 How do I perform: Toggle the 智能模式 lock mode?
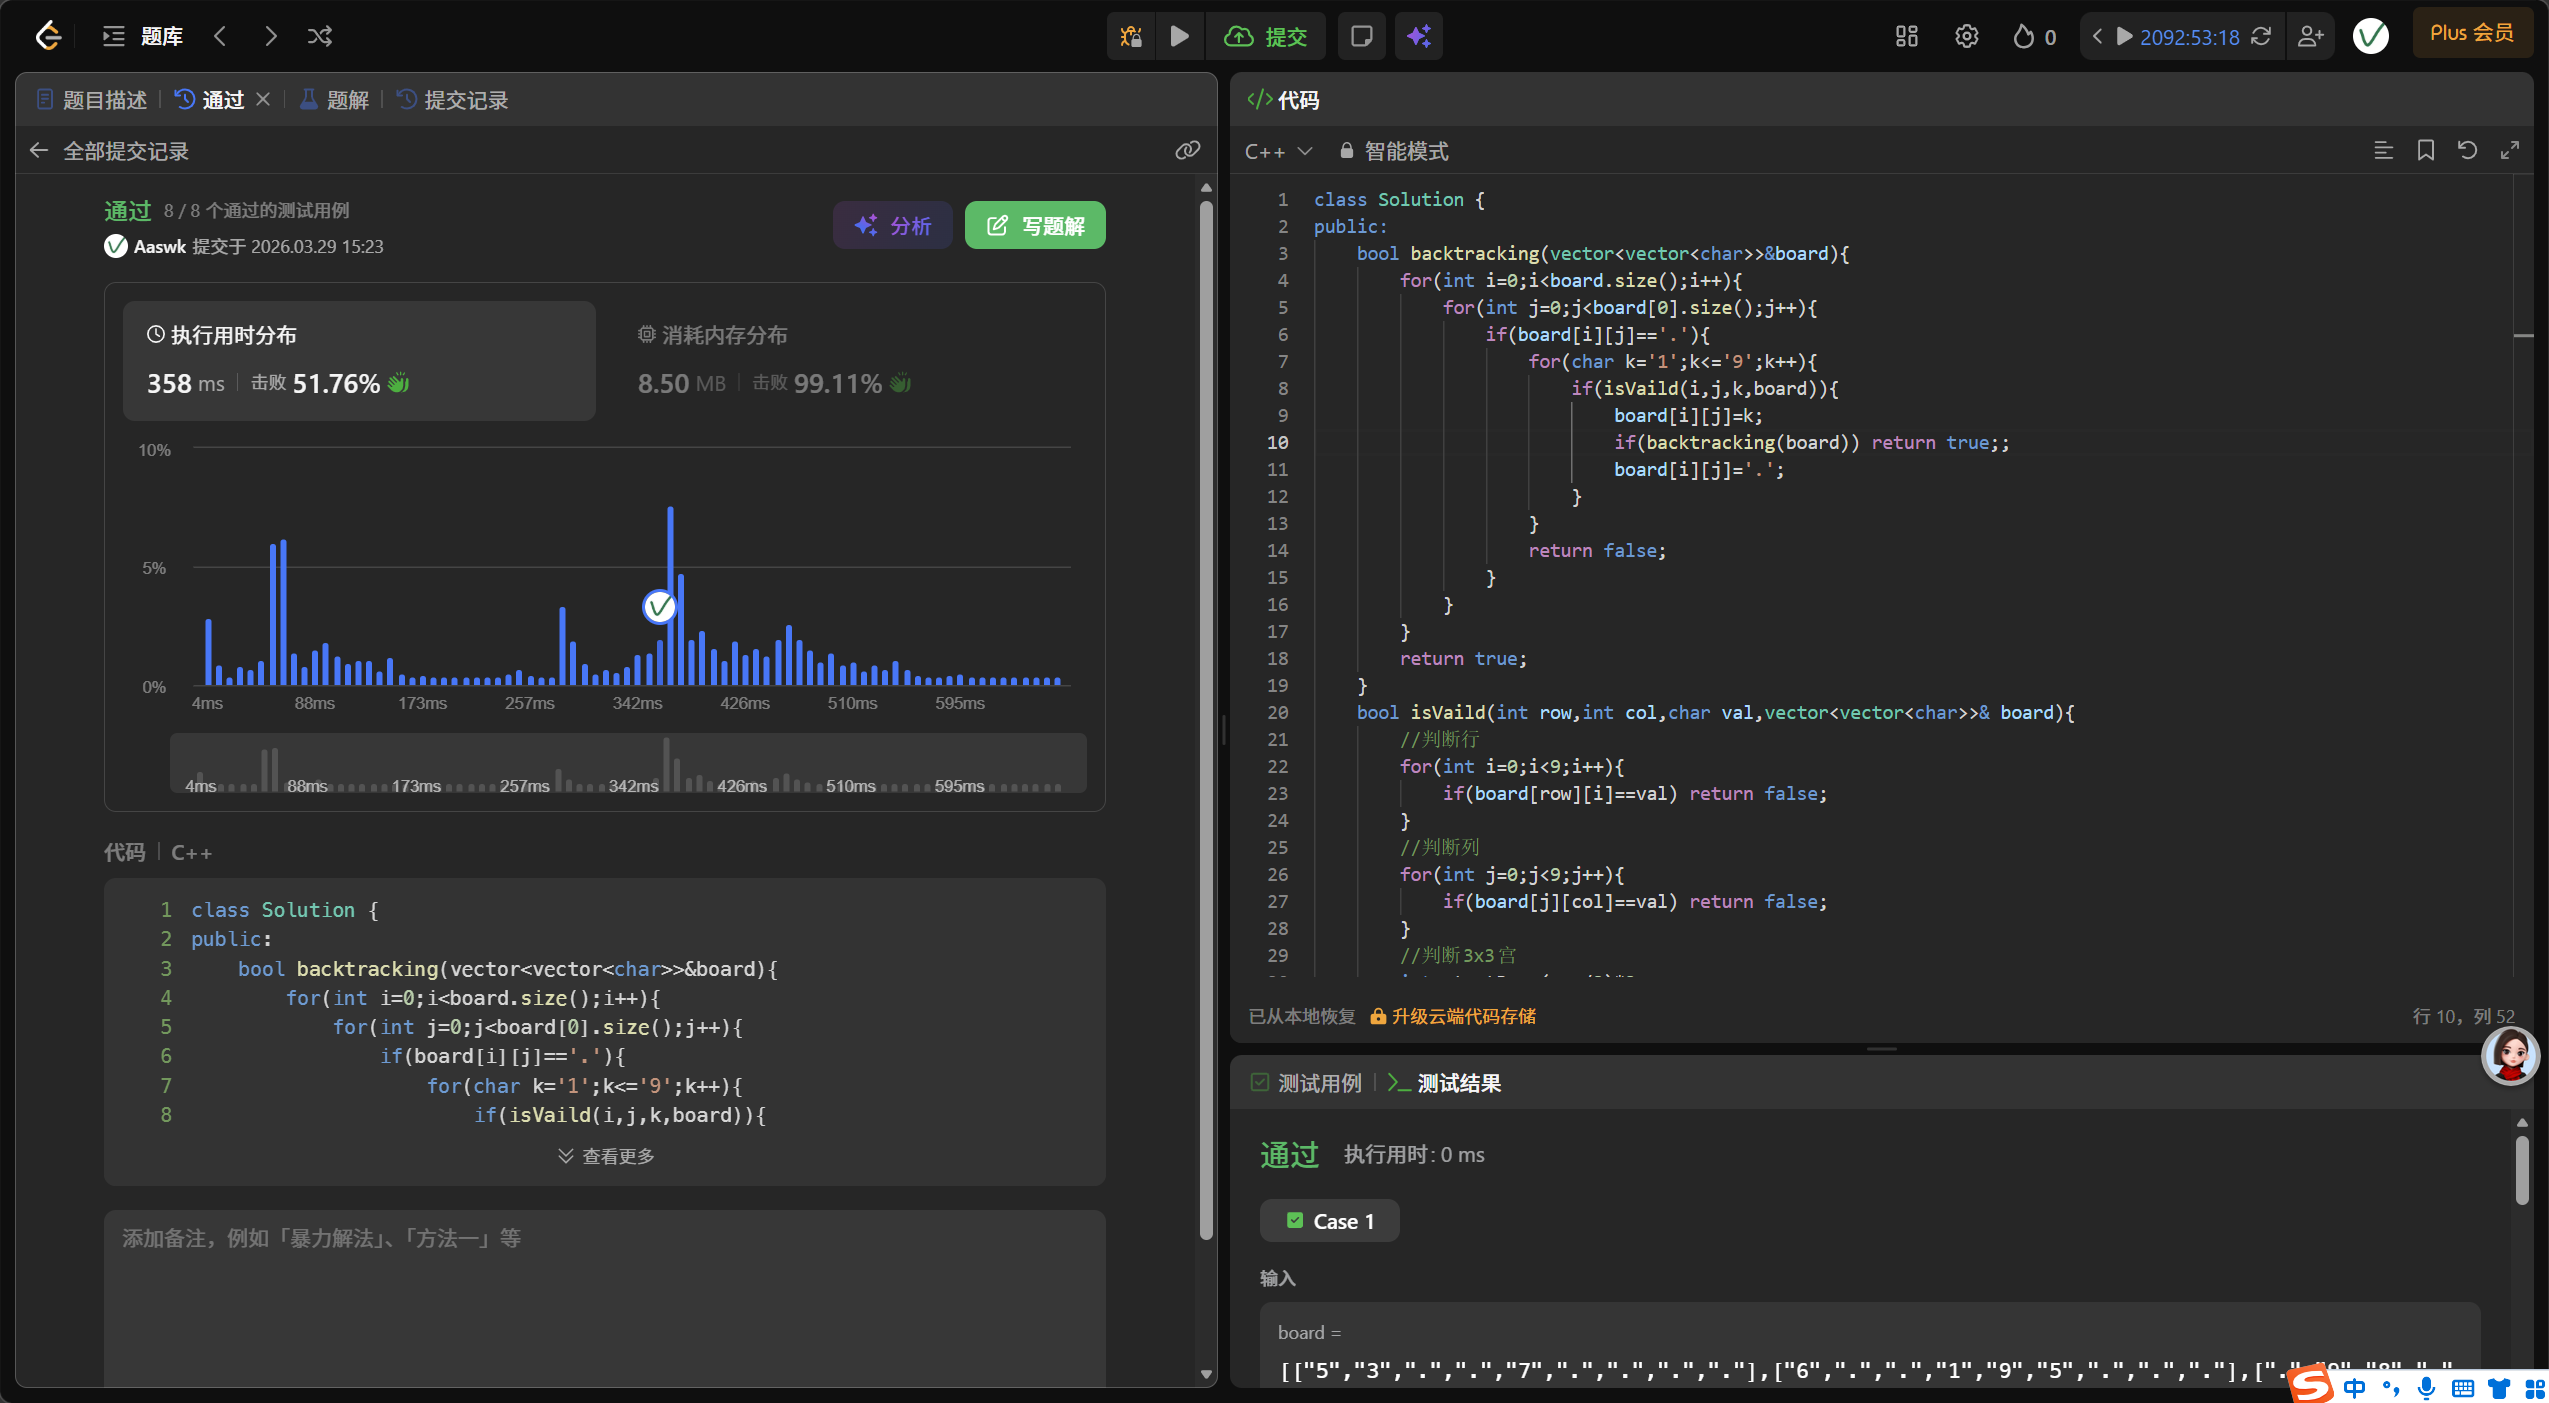pyautogui.click(x=1395, y=151)
